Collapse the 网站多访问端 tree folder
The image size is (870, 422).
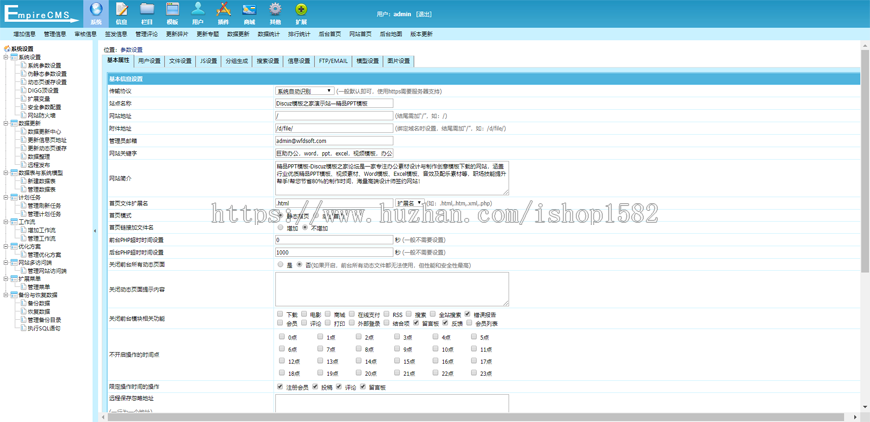6,262
